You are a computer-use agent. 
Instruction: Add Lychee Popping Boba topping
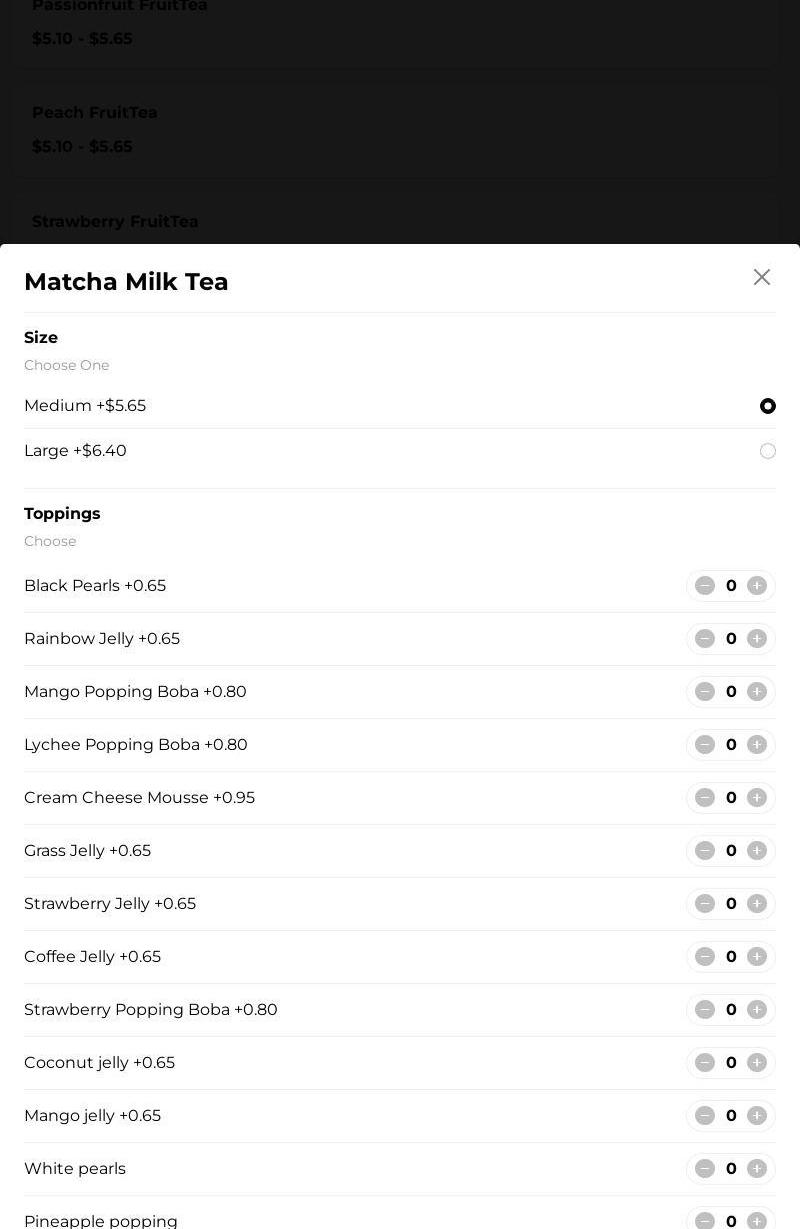pos(757,745)
